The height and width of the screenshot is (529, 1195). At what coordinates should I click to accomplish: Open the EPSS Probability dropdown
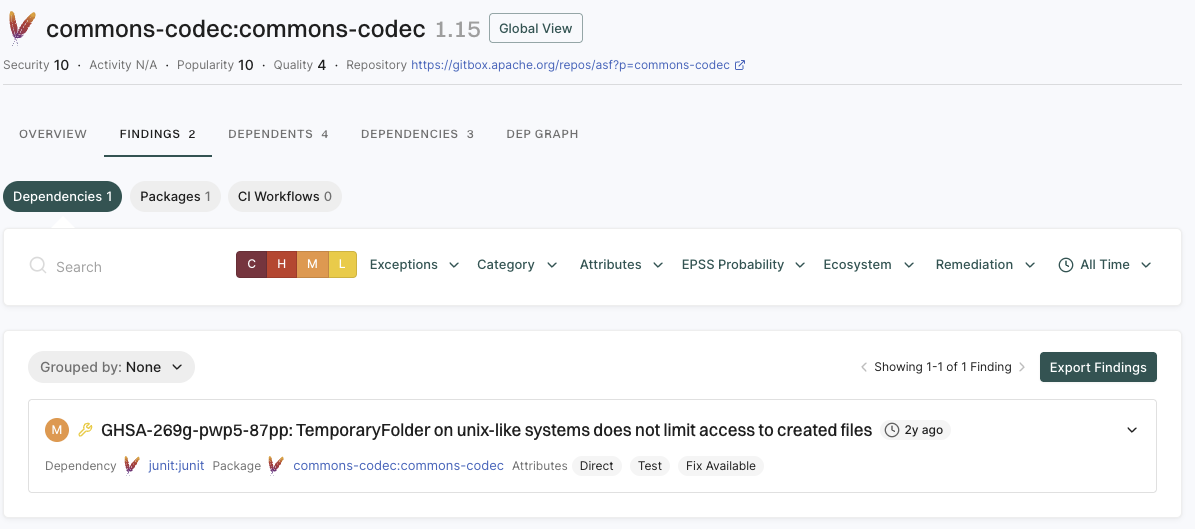[x=743, y=265]
